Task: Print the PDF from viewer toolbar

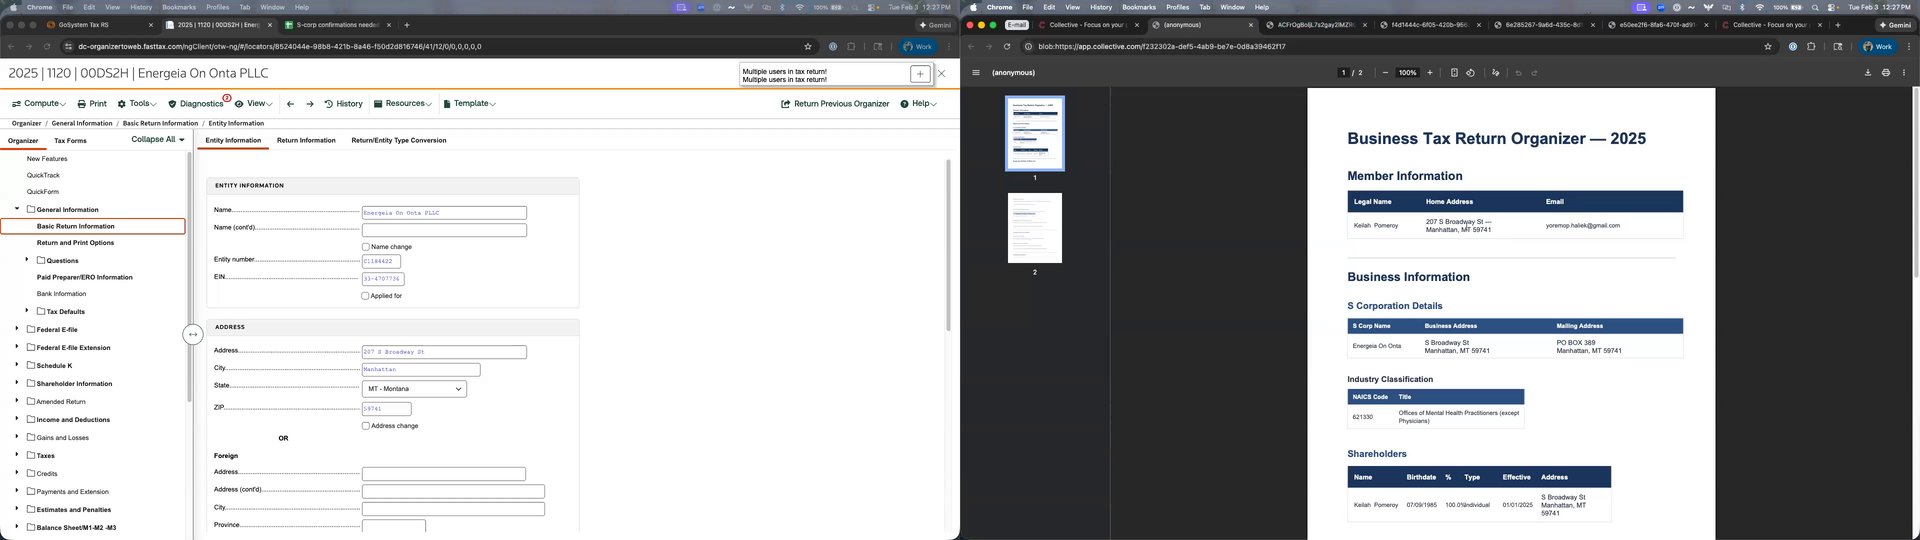Action: (x=1886, y=72)
